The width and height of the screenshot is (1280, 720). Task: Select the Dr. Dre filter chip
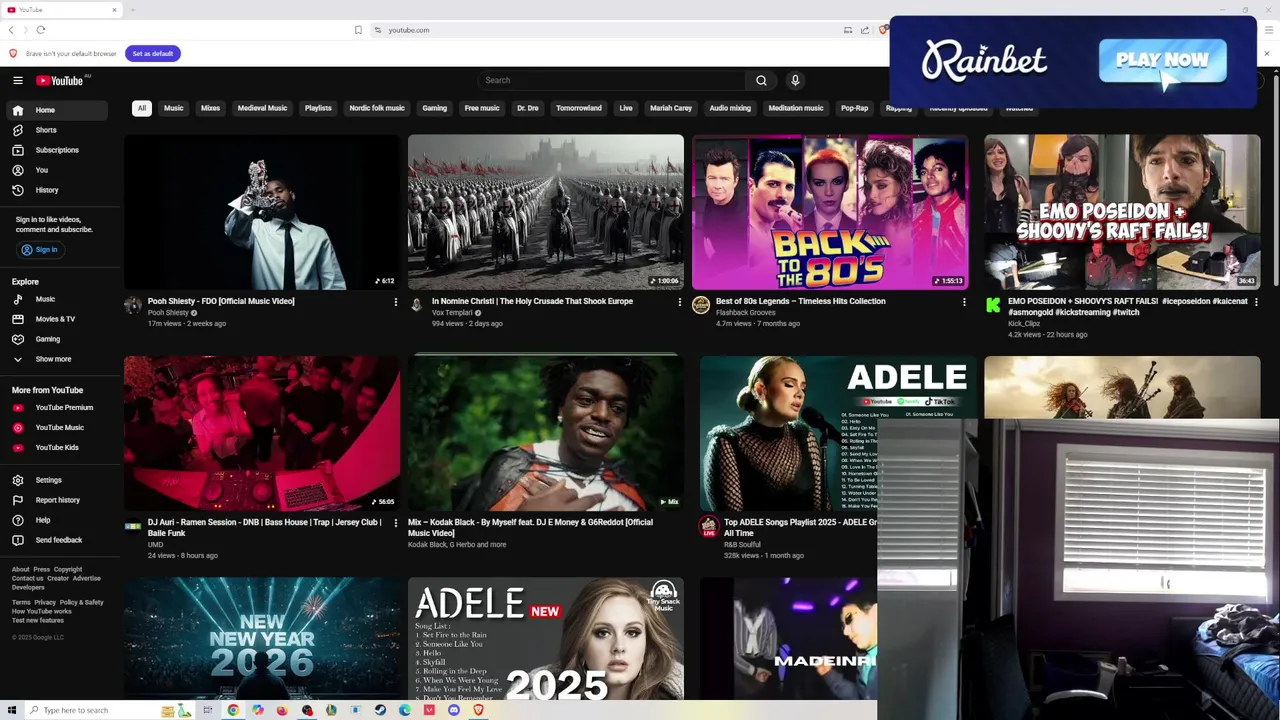point(527,108)
